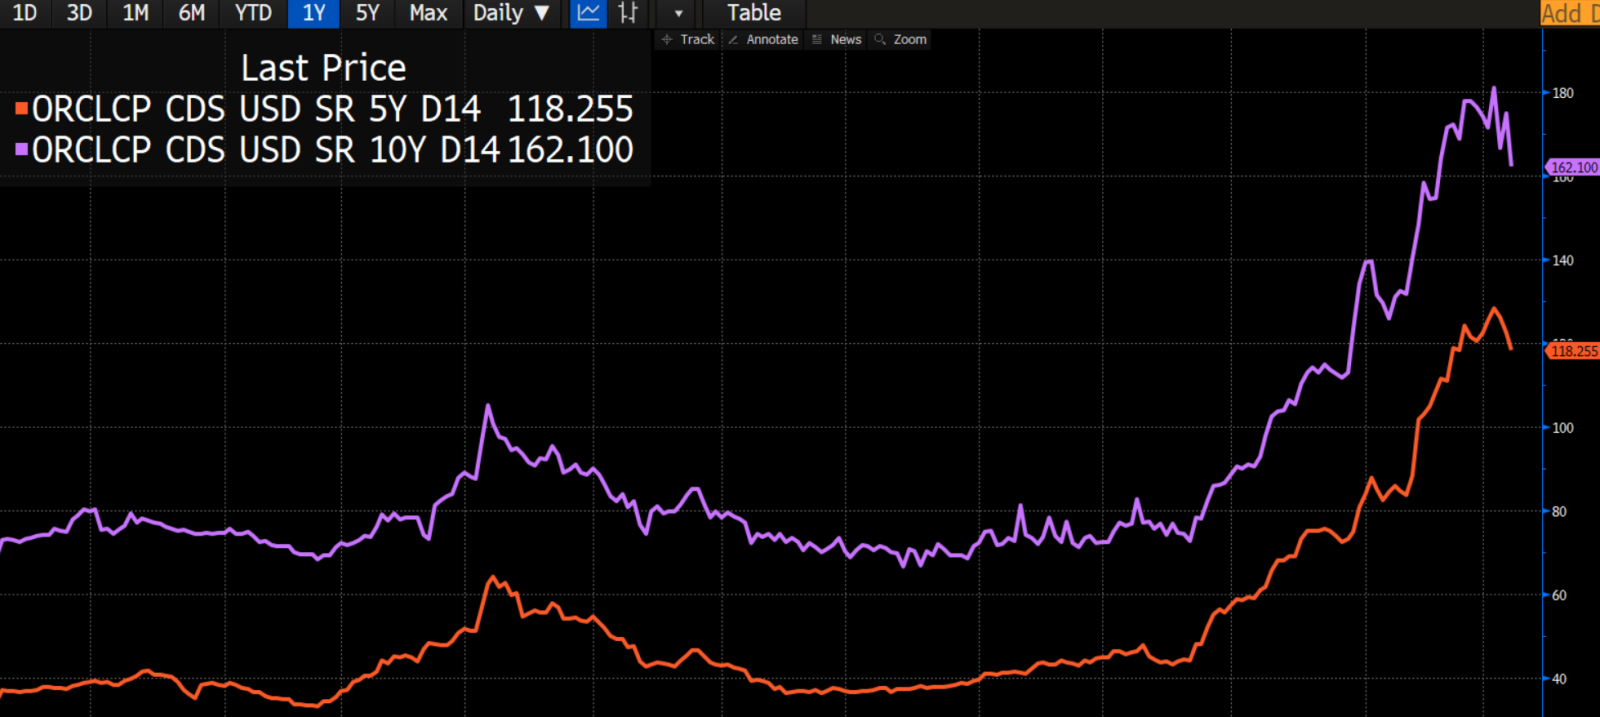Click the purple 162.100 axis price tag
1600x717 pixels.
[x=1573, y=167]
